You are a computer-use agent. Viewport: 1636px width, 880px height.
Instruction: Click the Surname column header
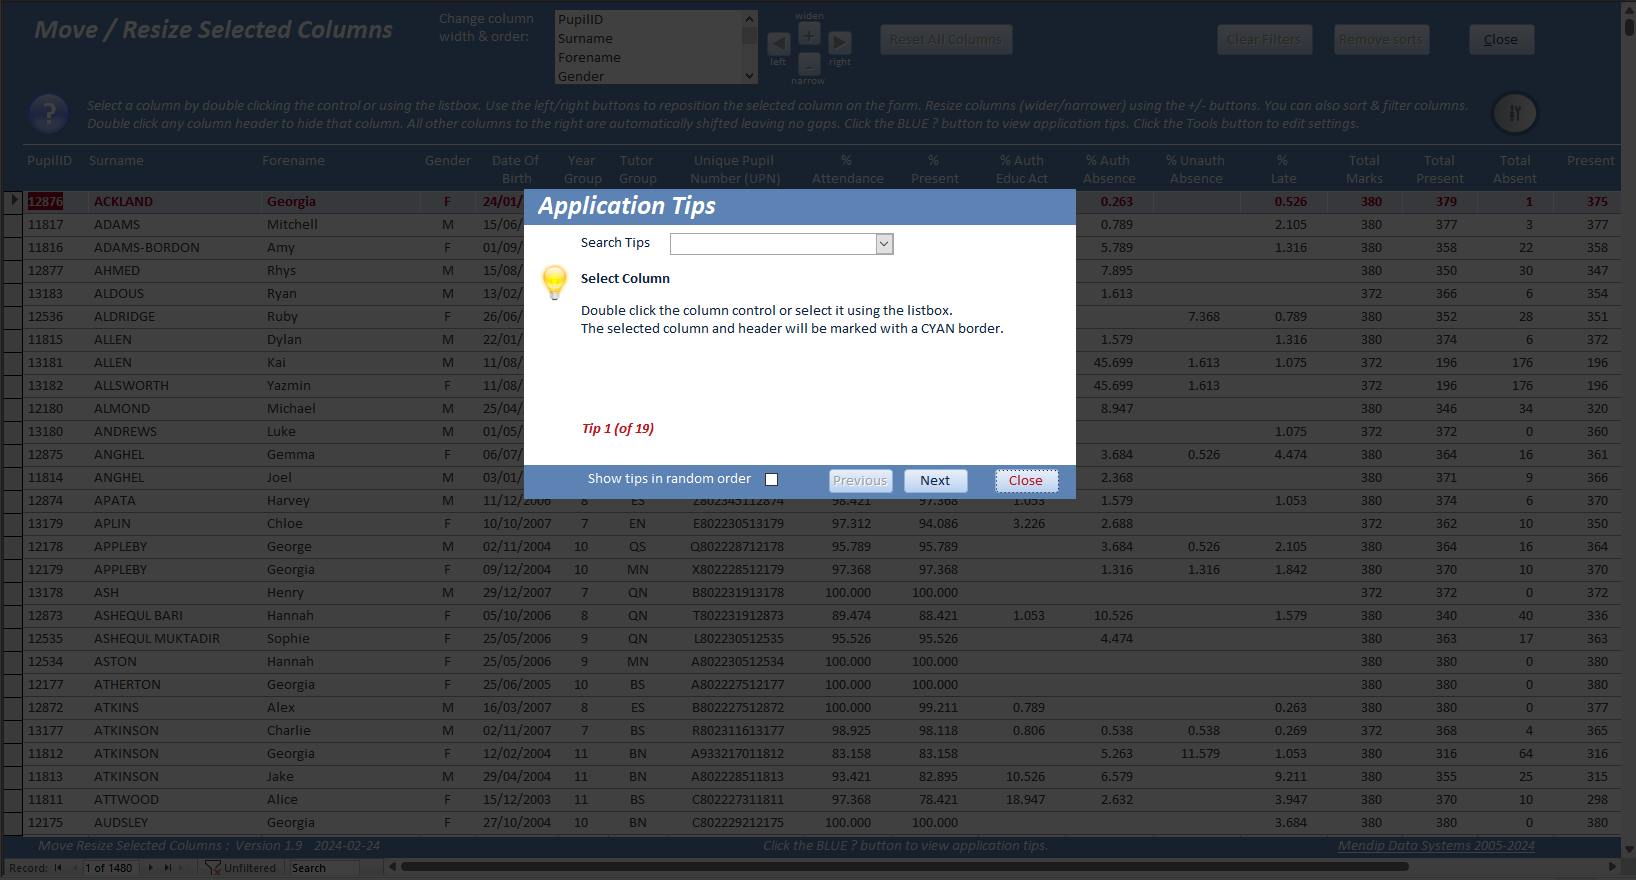116,161
